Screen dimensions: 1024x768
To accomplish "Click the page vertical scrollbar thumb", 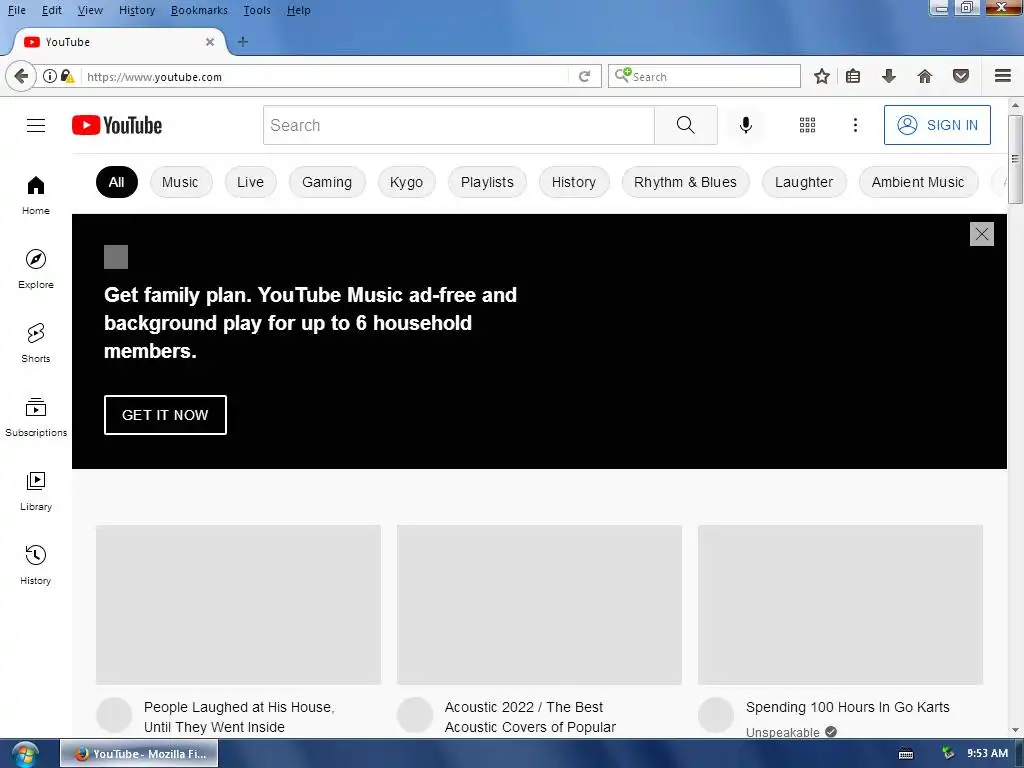I will click(1015, 160).
